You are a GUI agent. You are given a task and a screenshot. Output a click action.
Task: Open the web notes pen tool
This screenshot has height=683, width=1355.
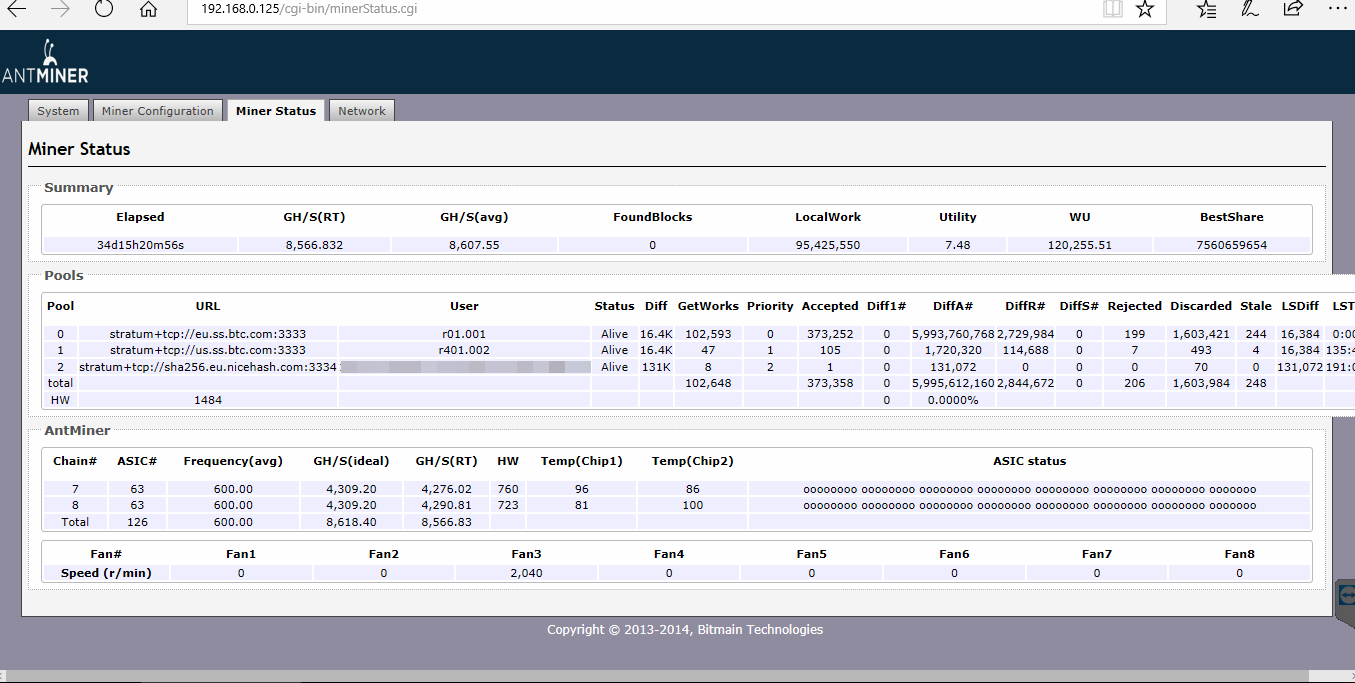tap(1250, 9)
